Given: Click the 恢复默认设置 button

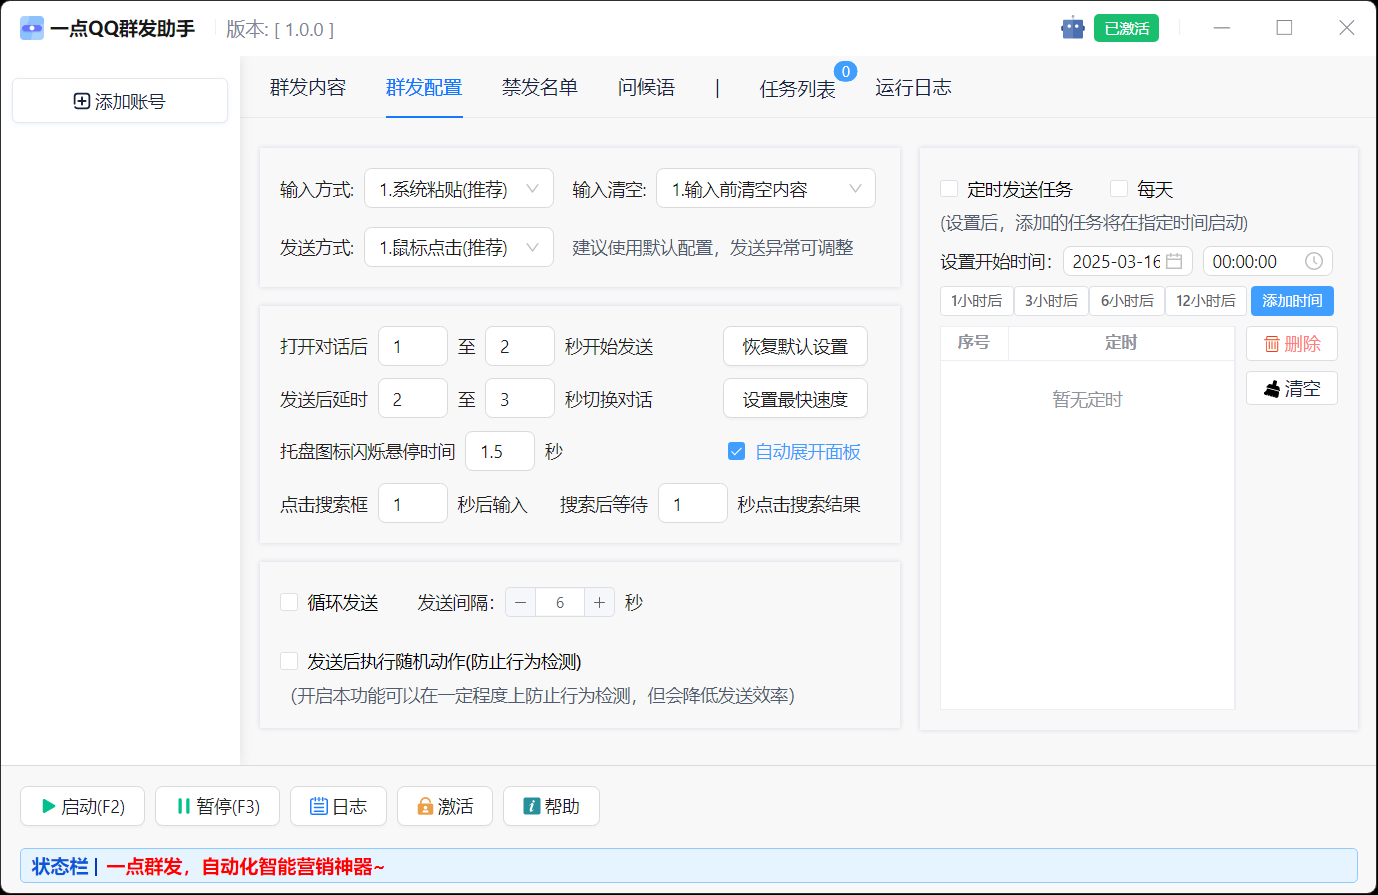Looking at the screenshot, I should tap(795, 345).
